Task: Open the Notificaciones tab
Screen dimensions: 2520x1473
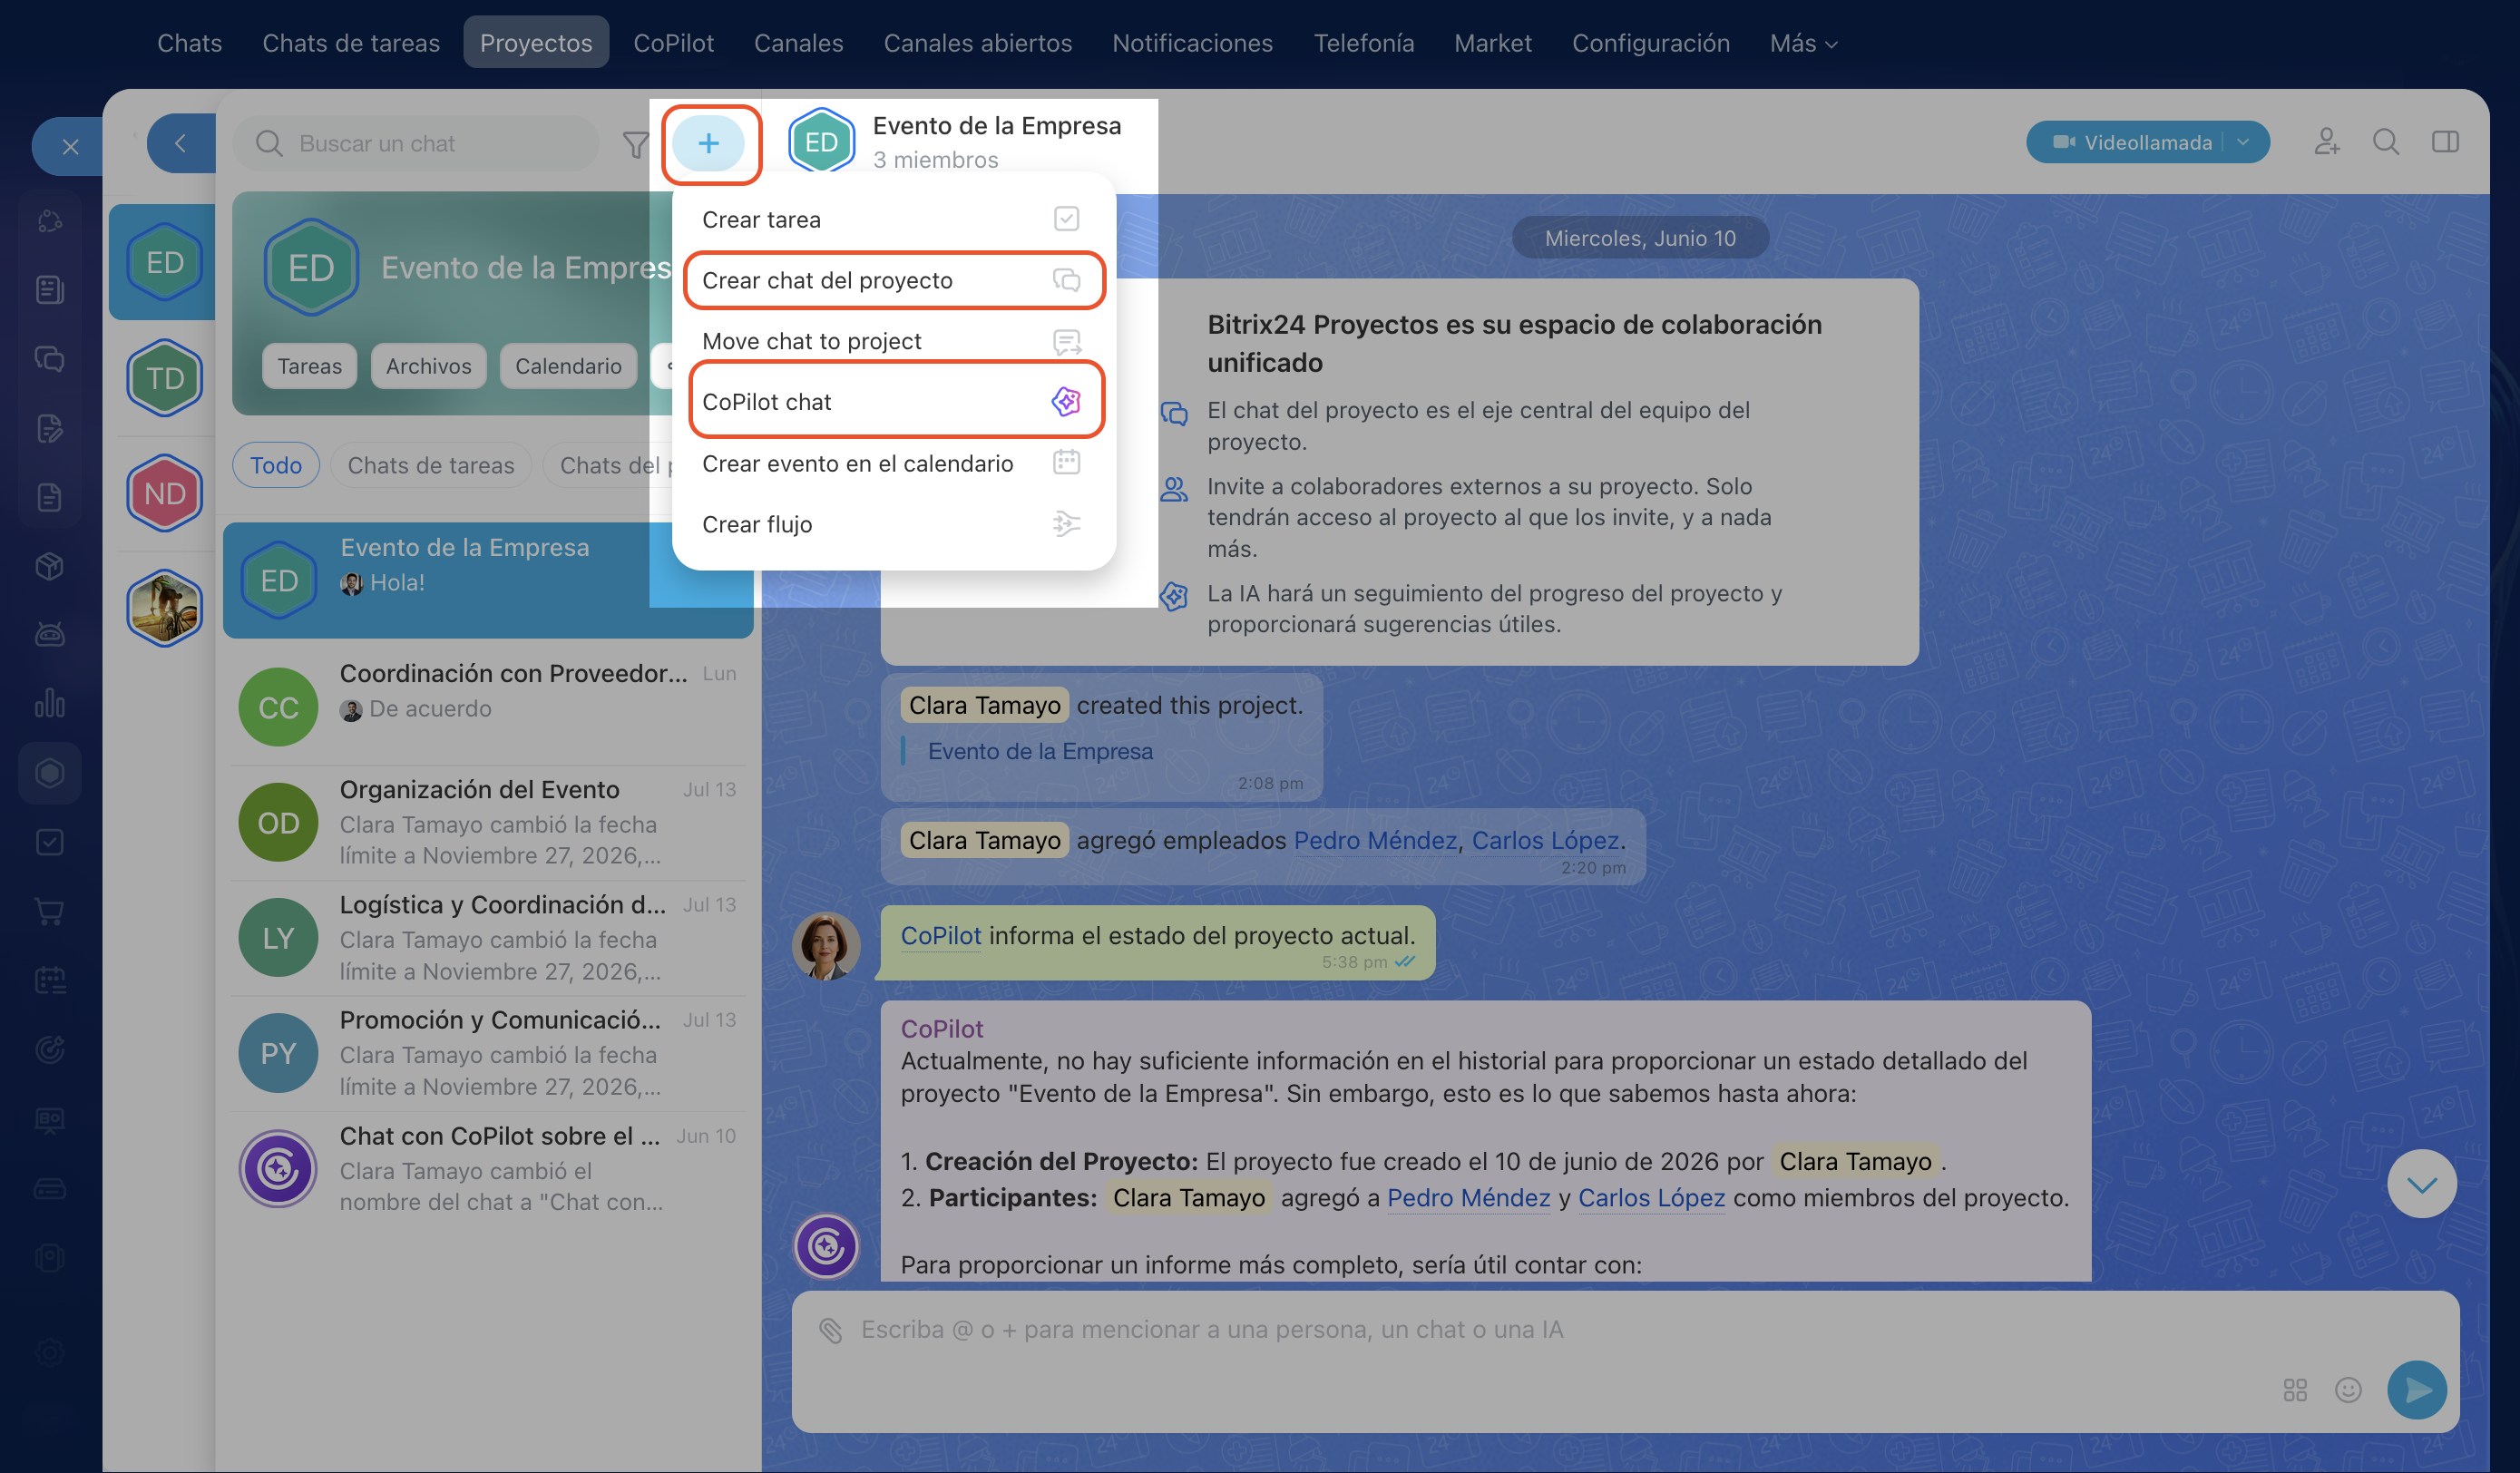Action: [1192, 43]
